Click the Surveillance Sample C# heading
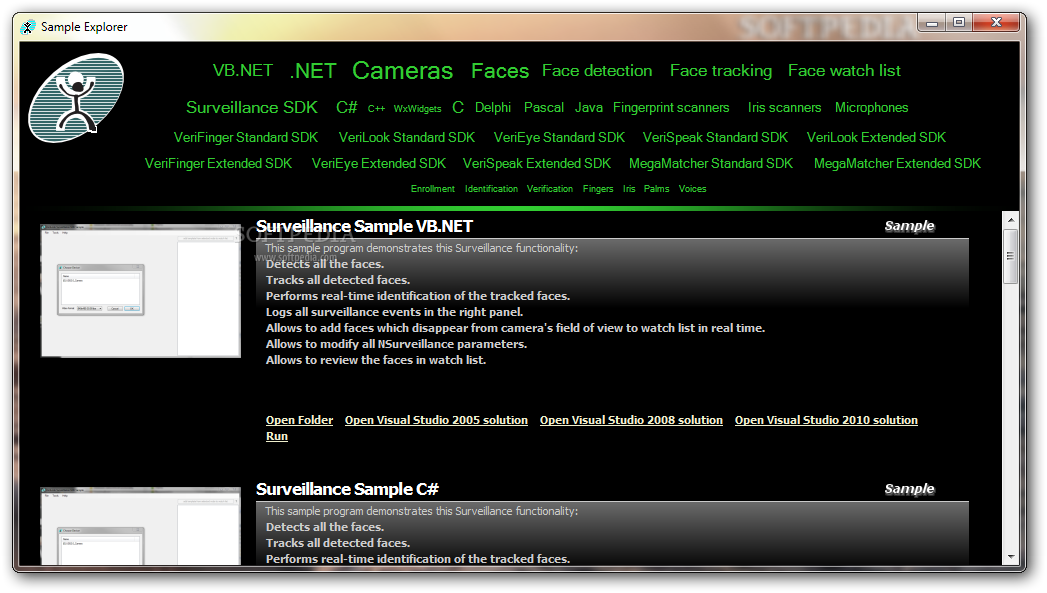1047x593 pixels. coord(347,489)
